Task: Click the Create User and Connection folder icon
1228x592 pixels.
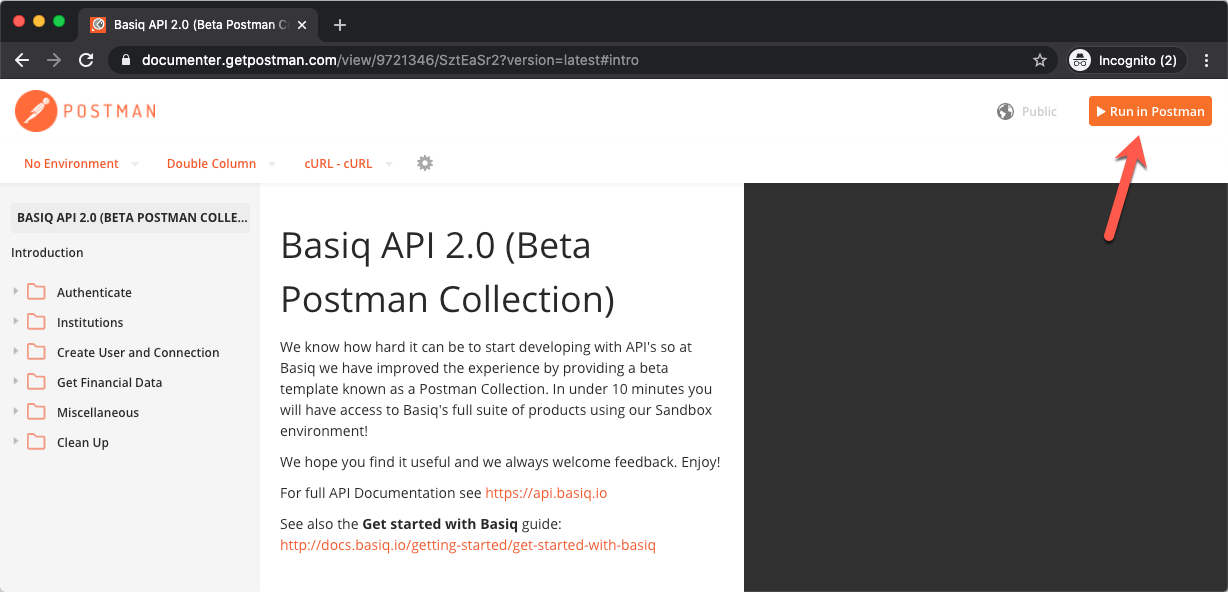Action: coord(37,352)
